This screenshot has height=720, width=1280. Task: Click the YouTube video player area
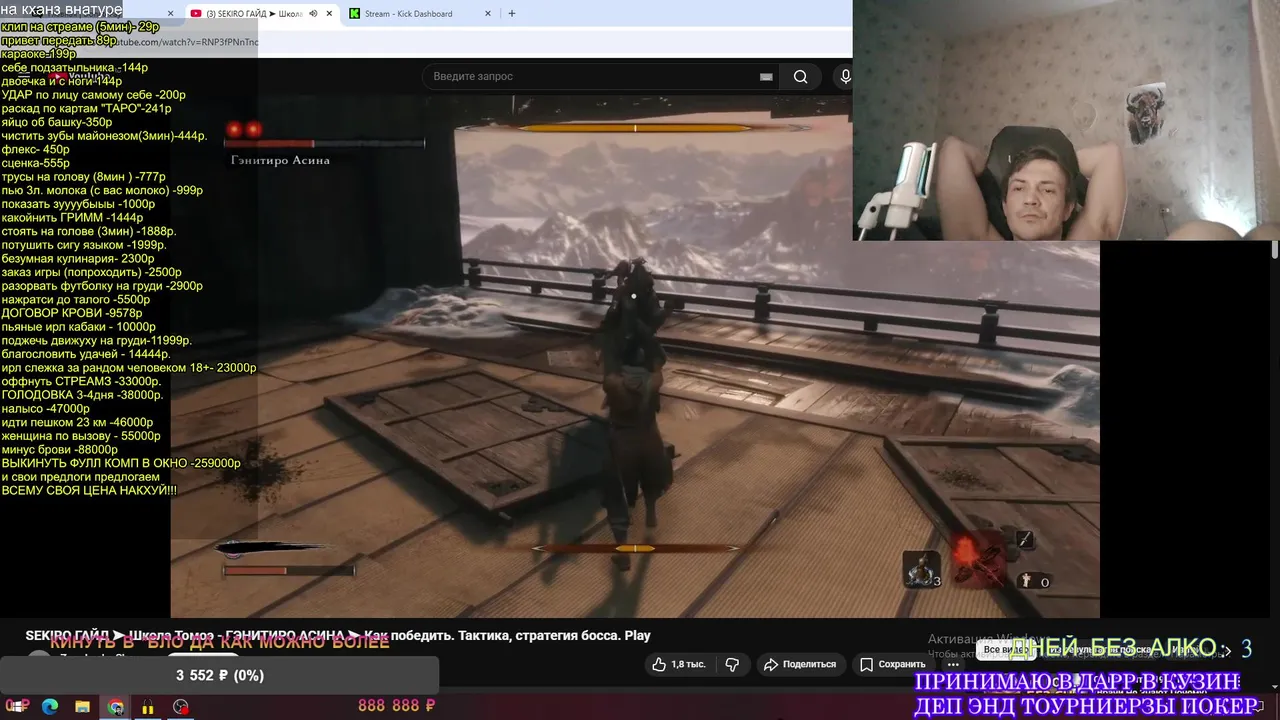click(635, 357)
